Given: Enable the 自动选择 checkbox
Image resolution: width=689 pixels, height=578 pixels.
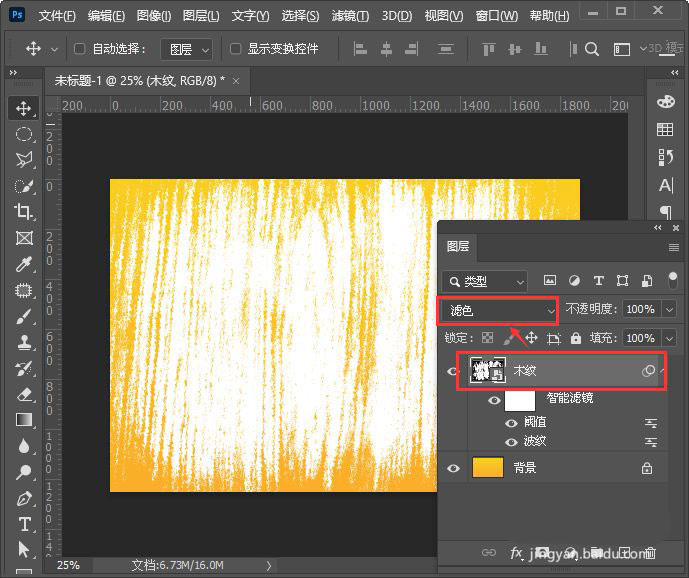Looking at the screenshot, I should [80, 49].
